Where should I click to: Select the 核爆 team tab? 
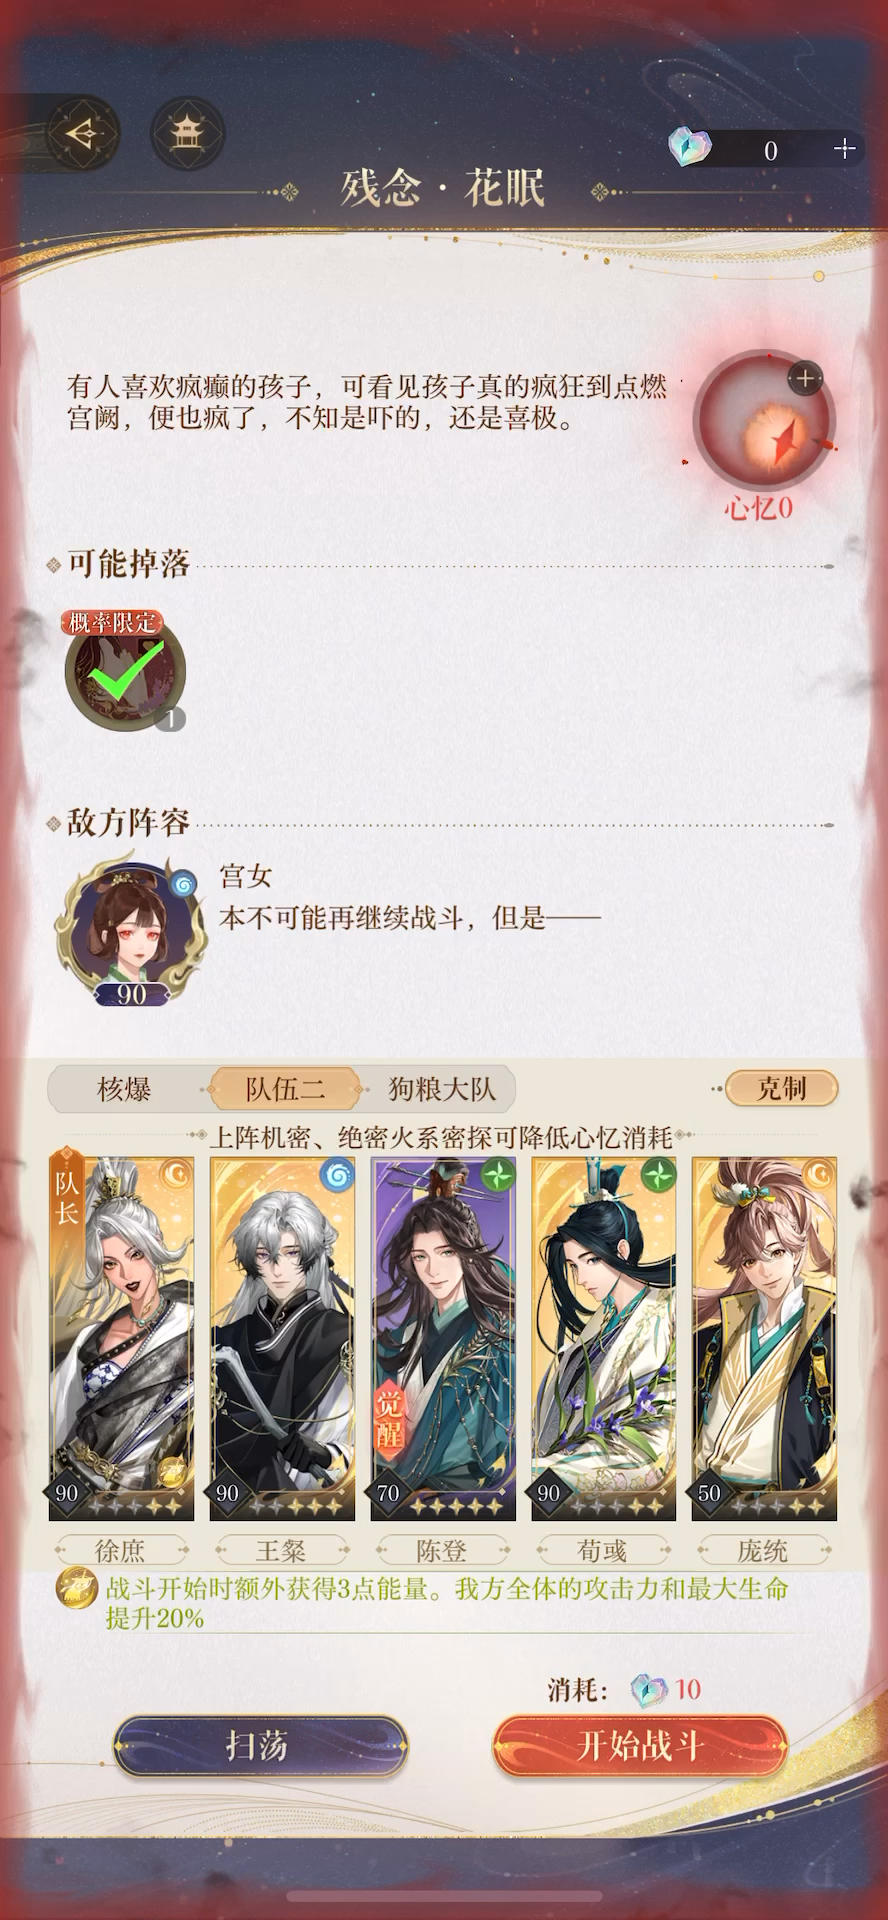124,1089
